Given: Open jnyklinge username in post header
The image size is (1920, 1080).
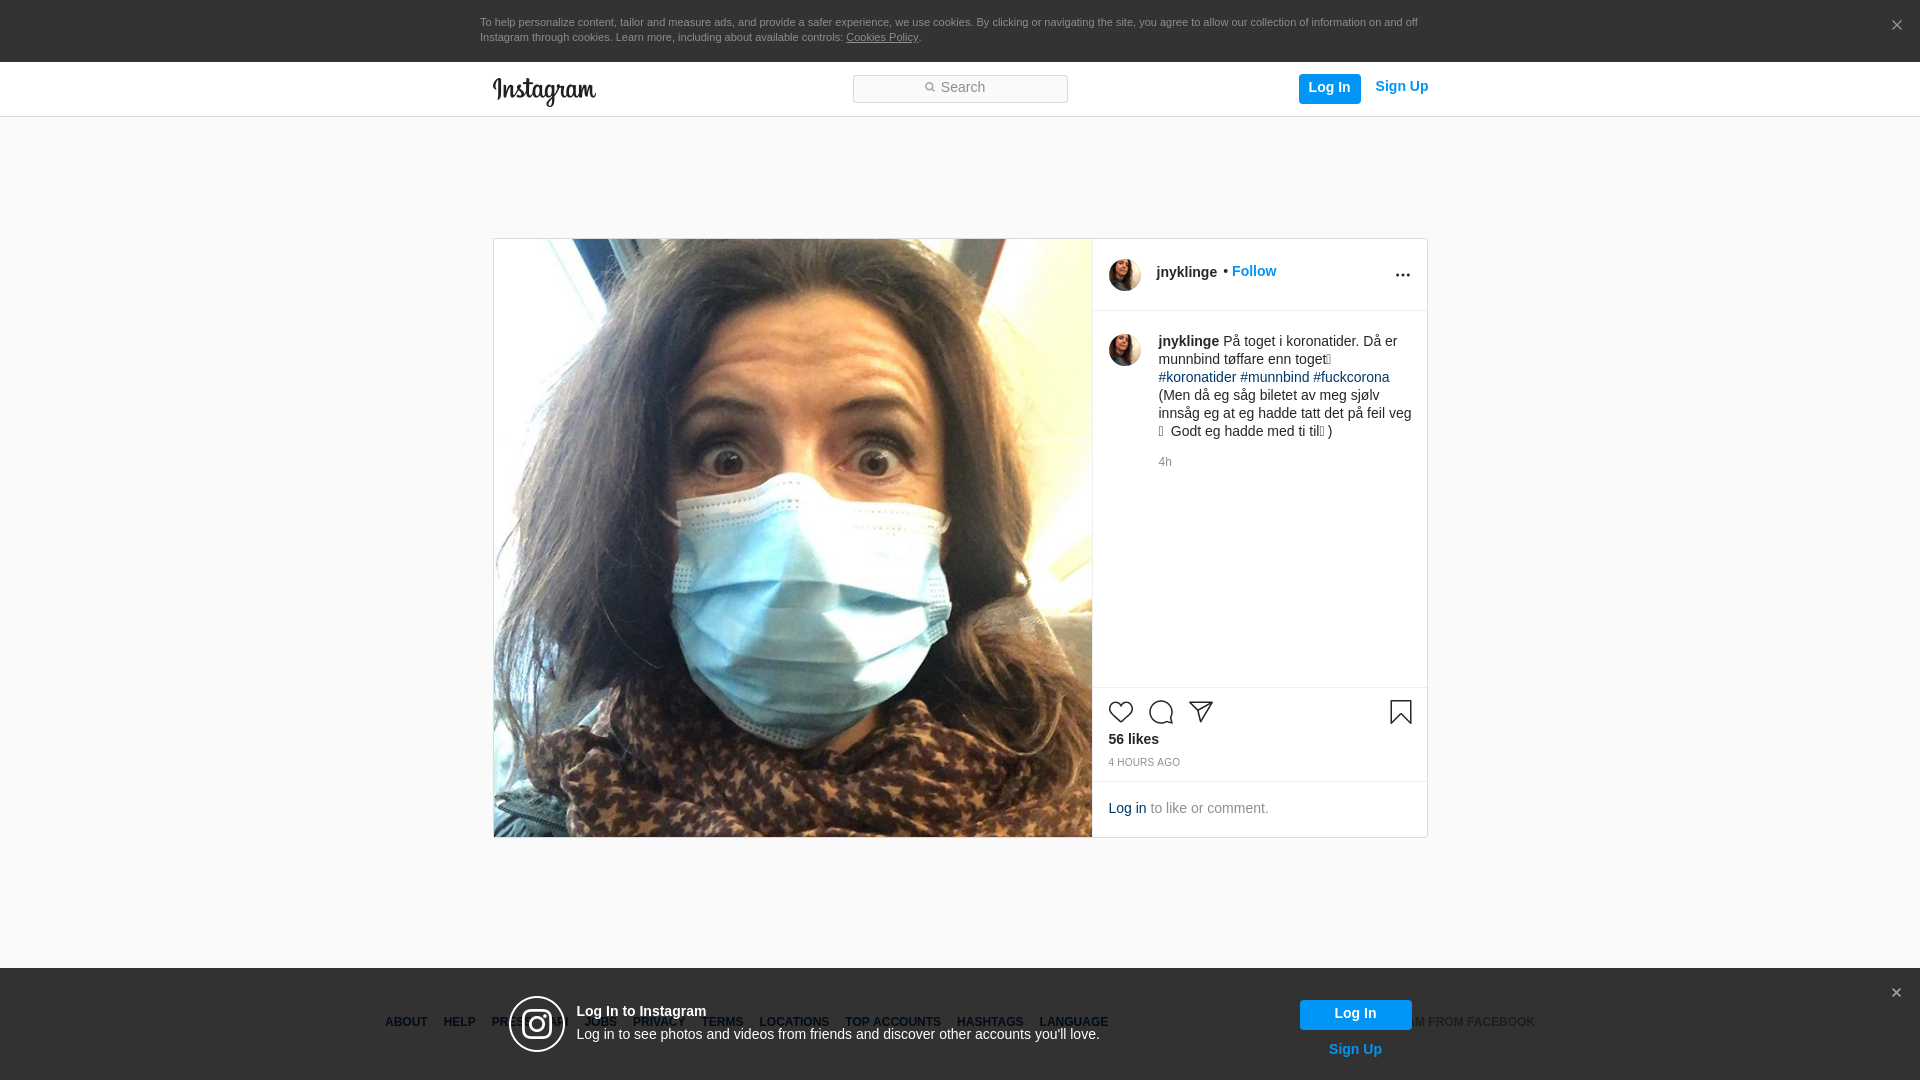Looking at the screenshot, I should click(1186, 272).
